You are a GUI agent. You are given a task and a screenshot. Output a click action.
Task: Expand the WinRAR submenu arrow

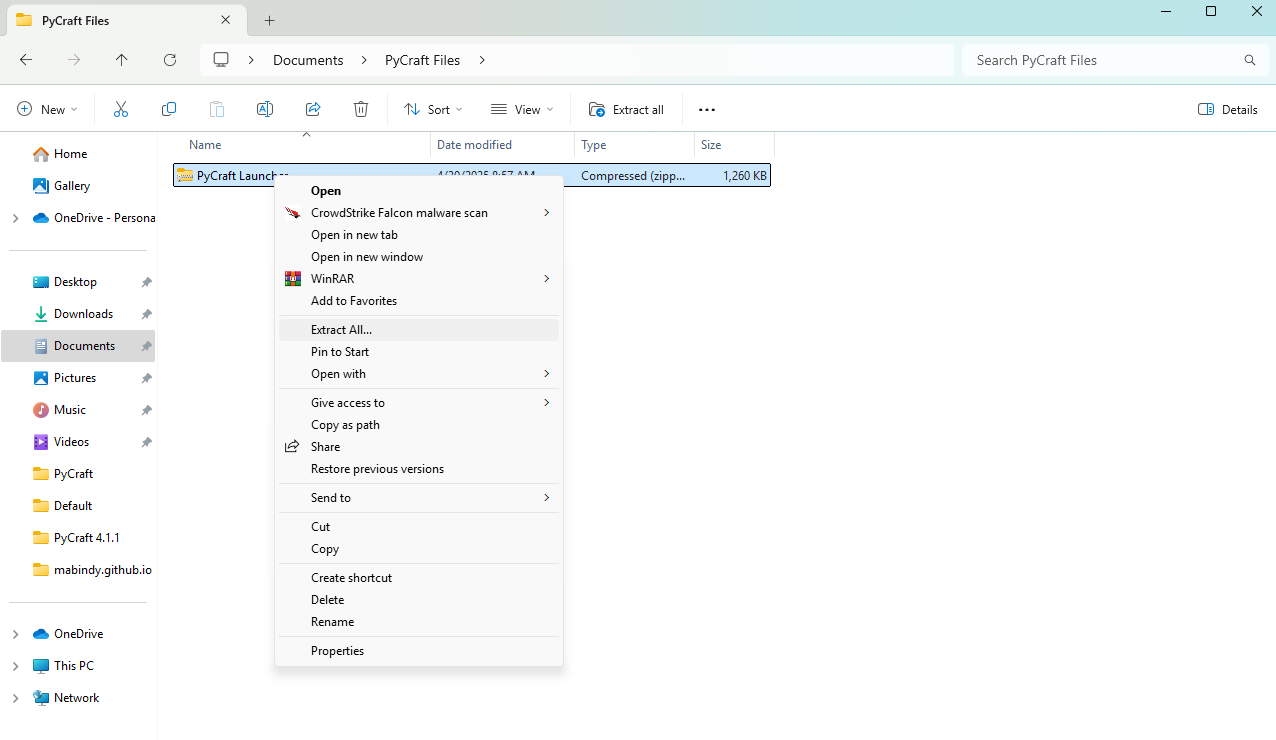click(x=547, y=279)
